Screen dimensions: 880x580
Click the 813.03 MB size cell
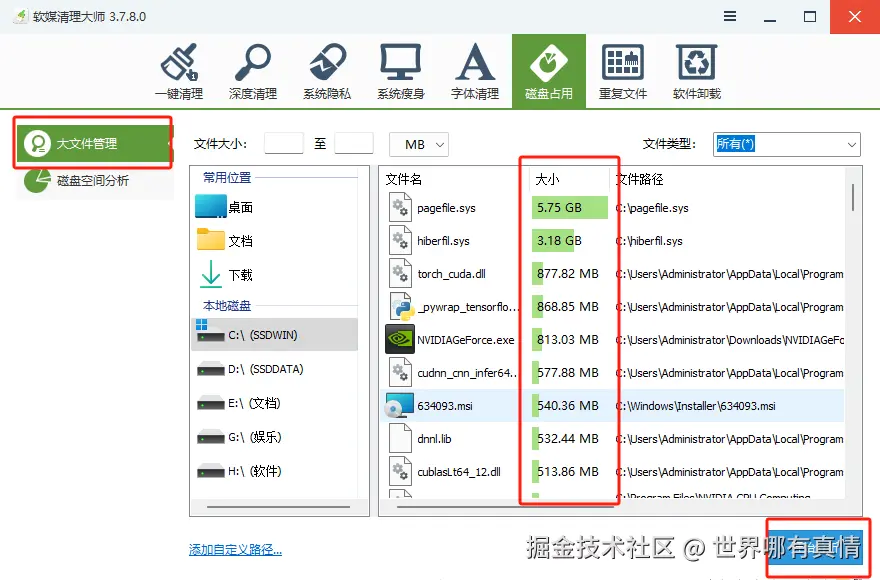(x=570, y=340)
